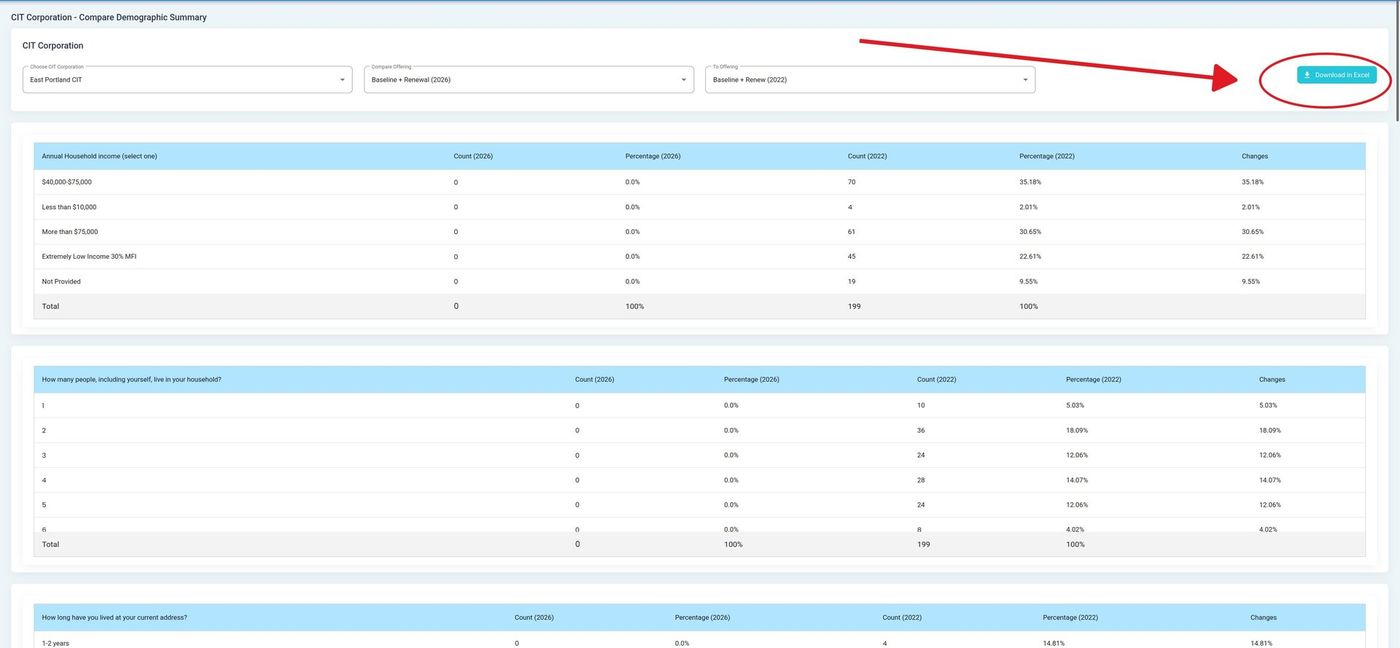Viewport: 1400px width, 648px height.
Task: Click the household size question header
Action: [x=131, y=380]
